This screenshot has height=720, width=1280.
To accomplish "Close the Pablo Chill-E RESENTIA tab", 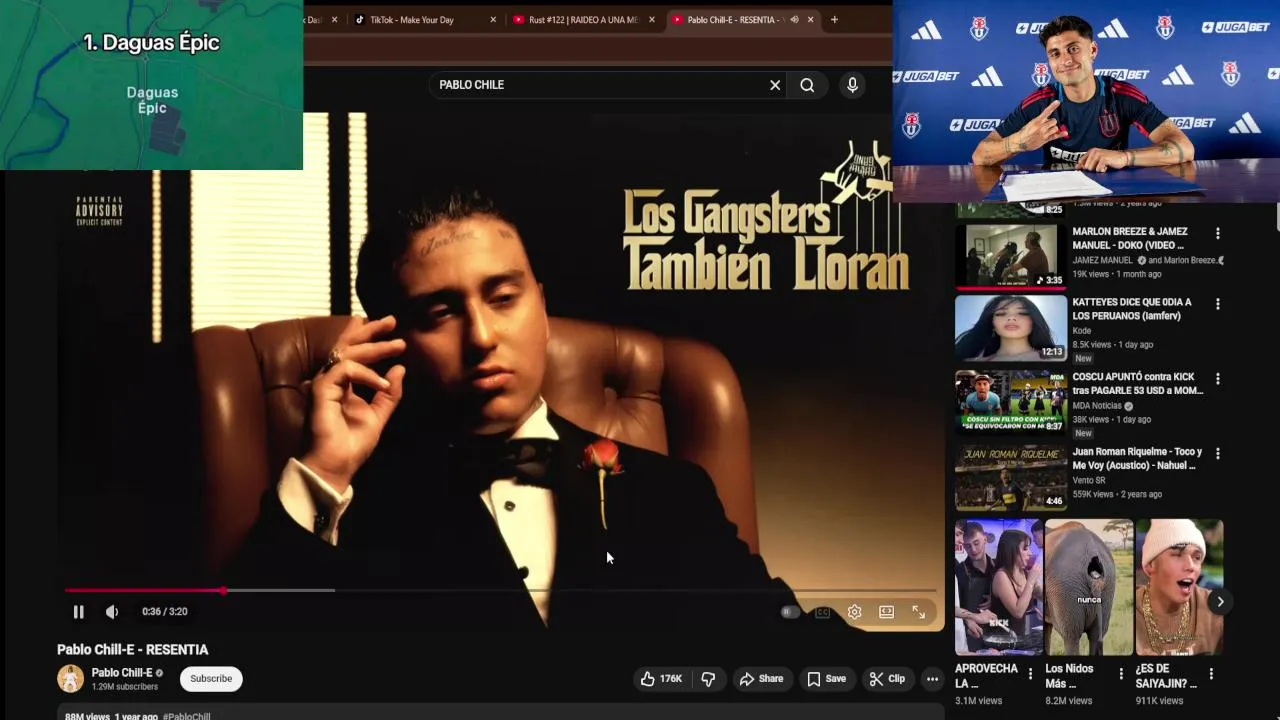I will point(811,20).
